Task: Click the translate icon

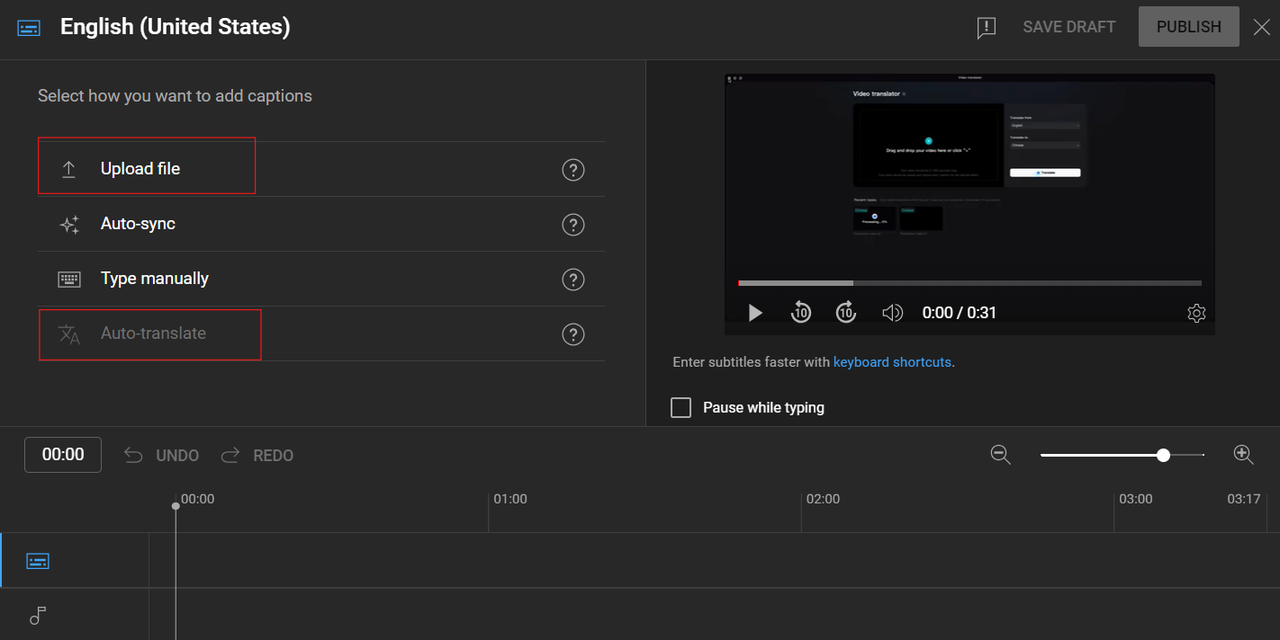Action: 69,334
